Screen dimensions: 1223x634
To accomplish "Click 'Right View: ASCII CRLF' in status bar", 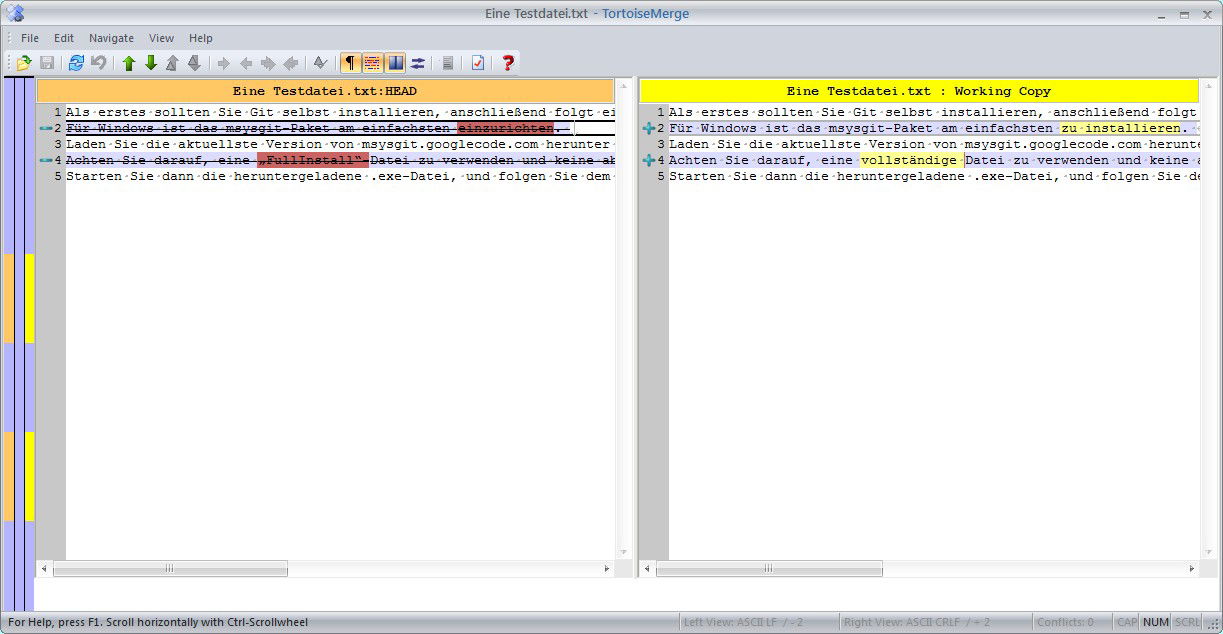I will [917, 622].
